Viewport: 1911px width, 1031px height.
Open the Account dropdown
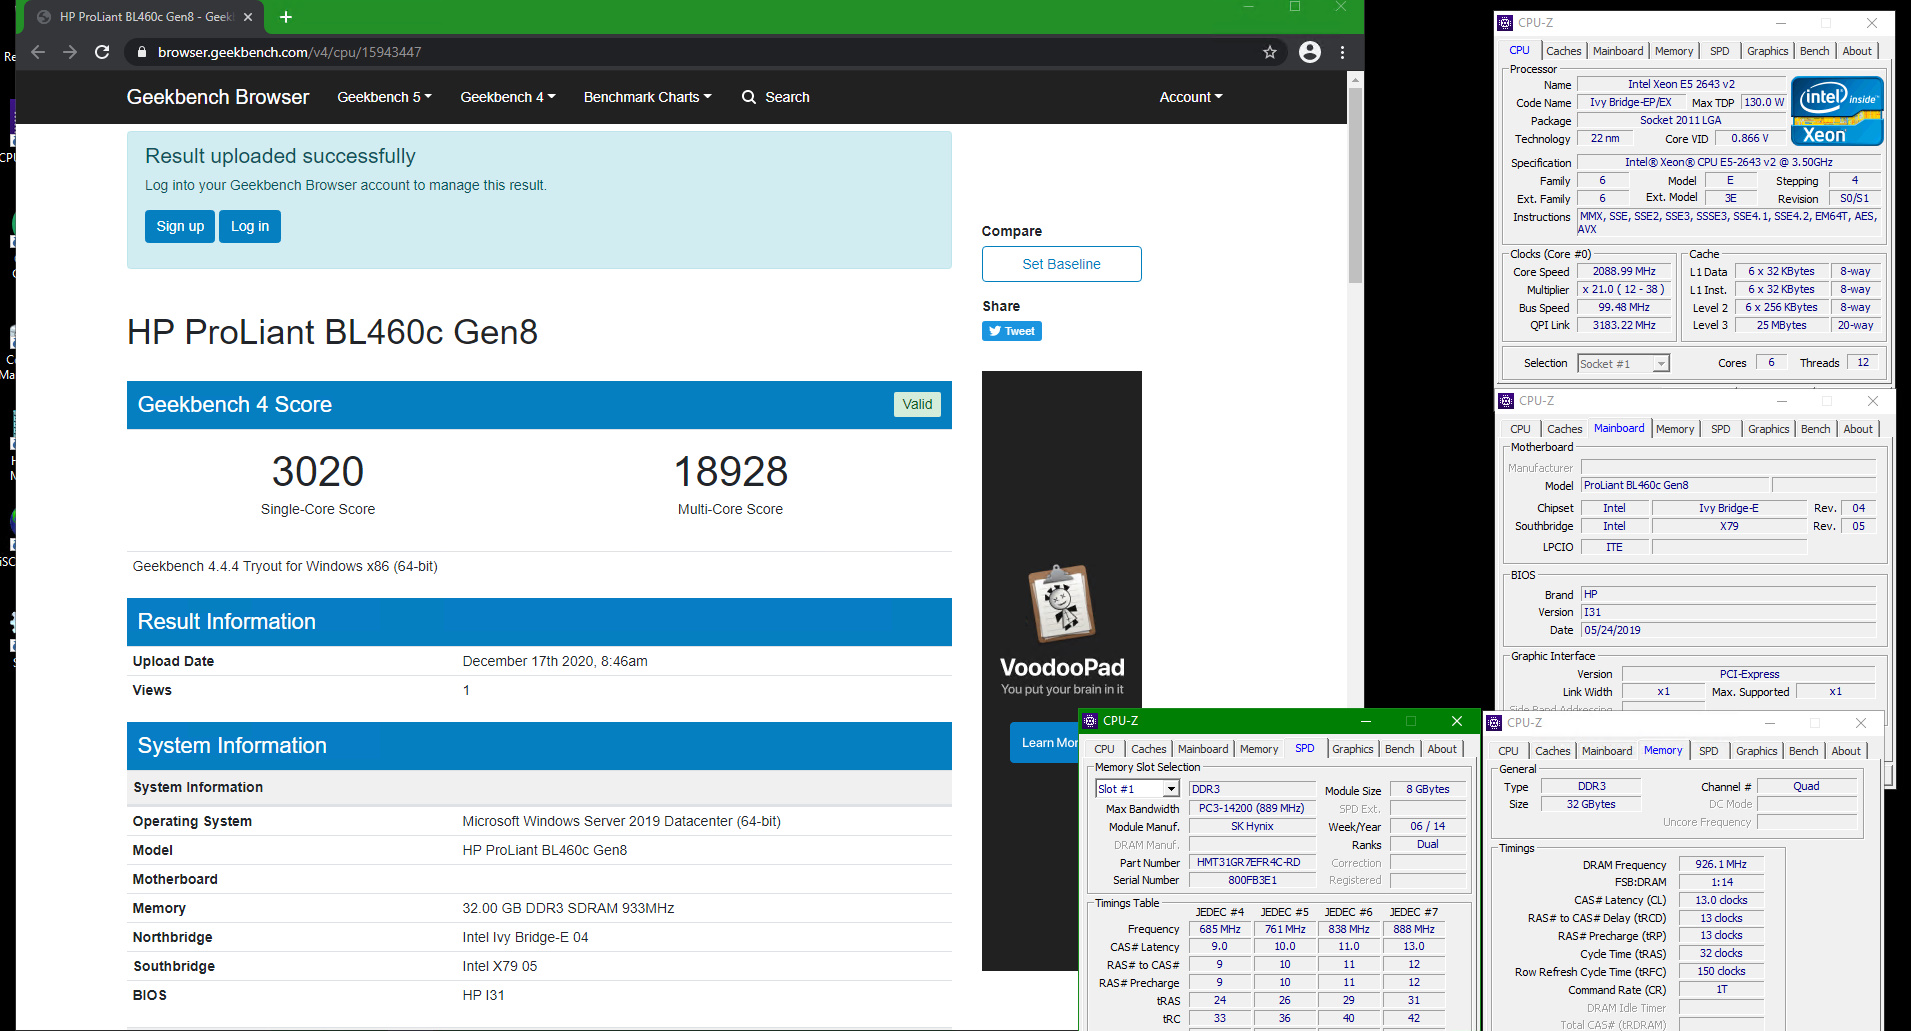[1191, 97]
